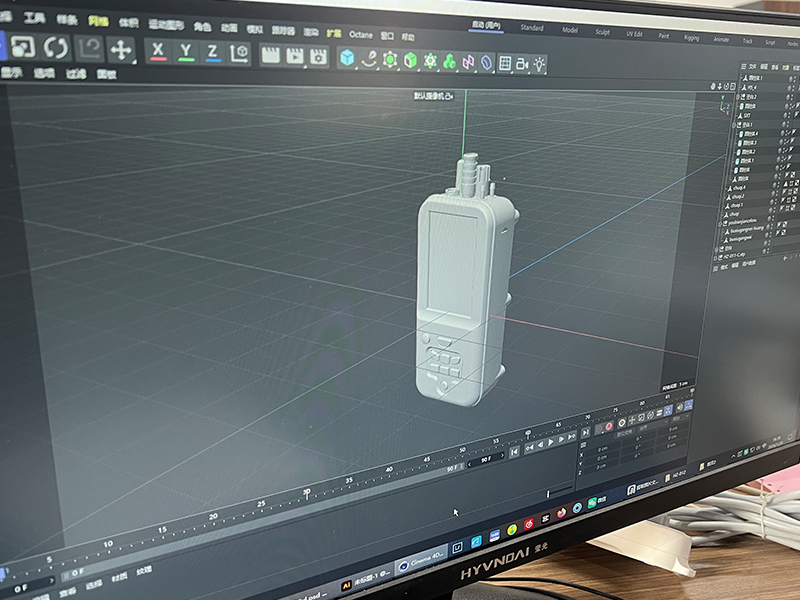800x600 pixels.
Task: Click the 90 F end frame field
Action: [x=487, y=459]
